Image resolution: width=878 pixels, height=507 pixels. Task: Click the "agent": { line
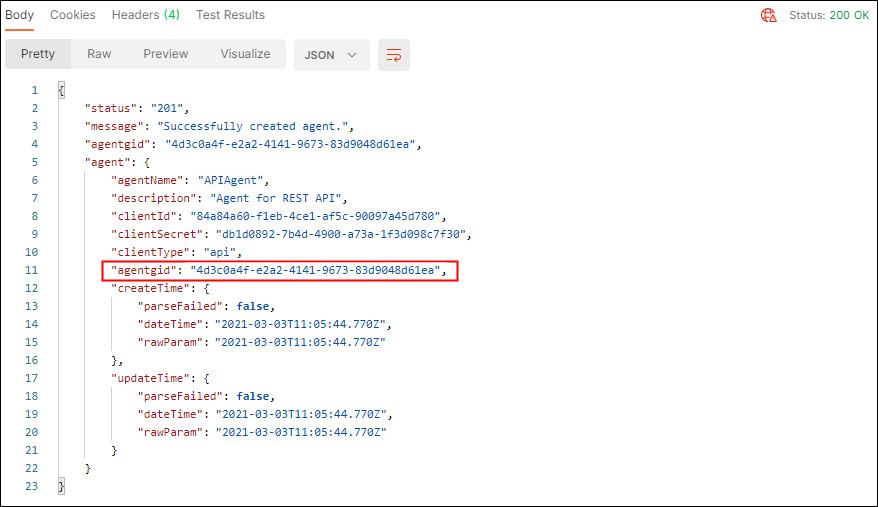(x=117, y=162)
